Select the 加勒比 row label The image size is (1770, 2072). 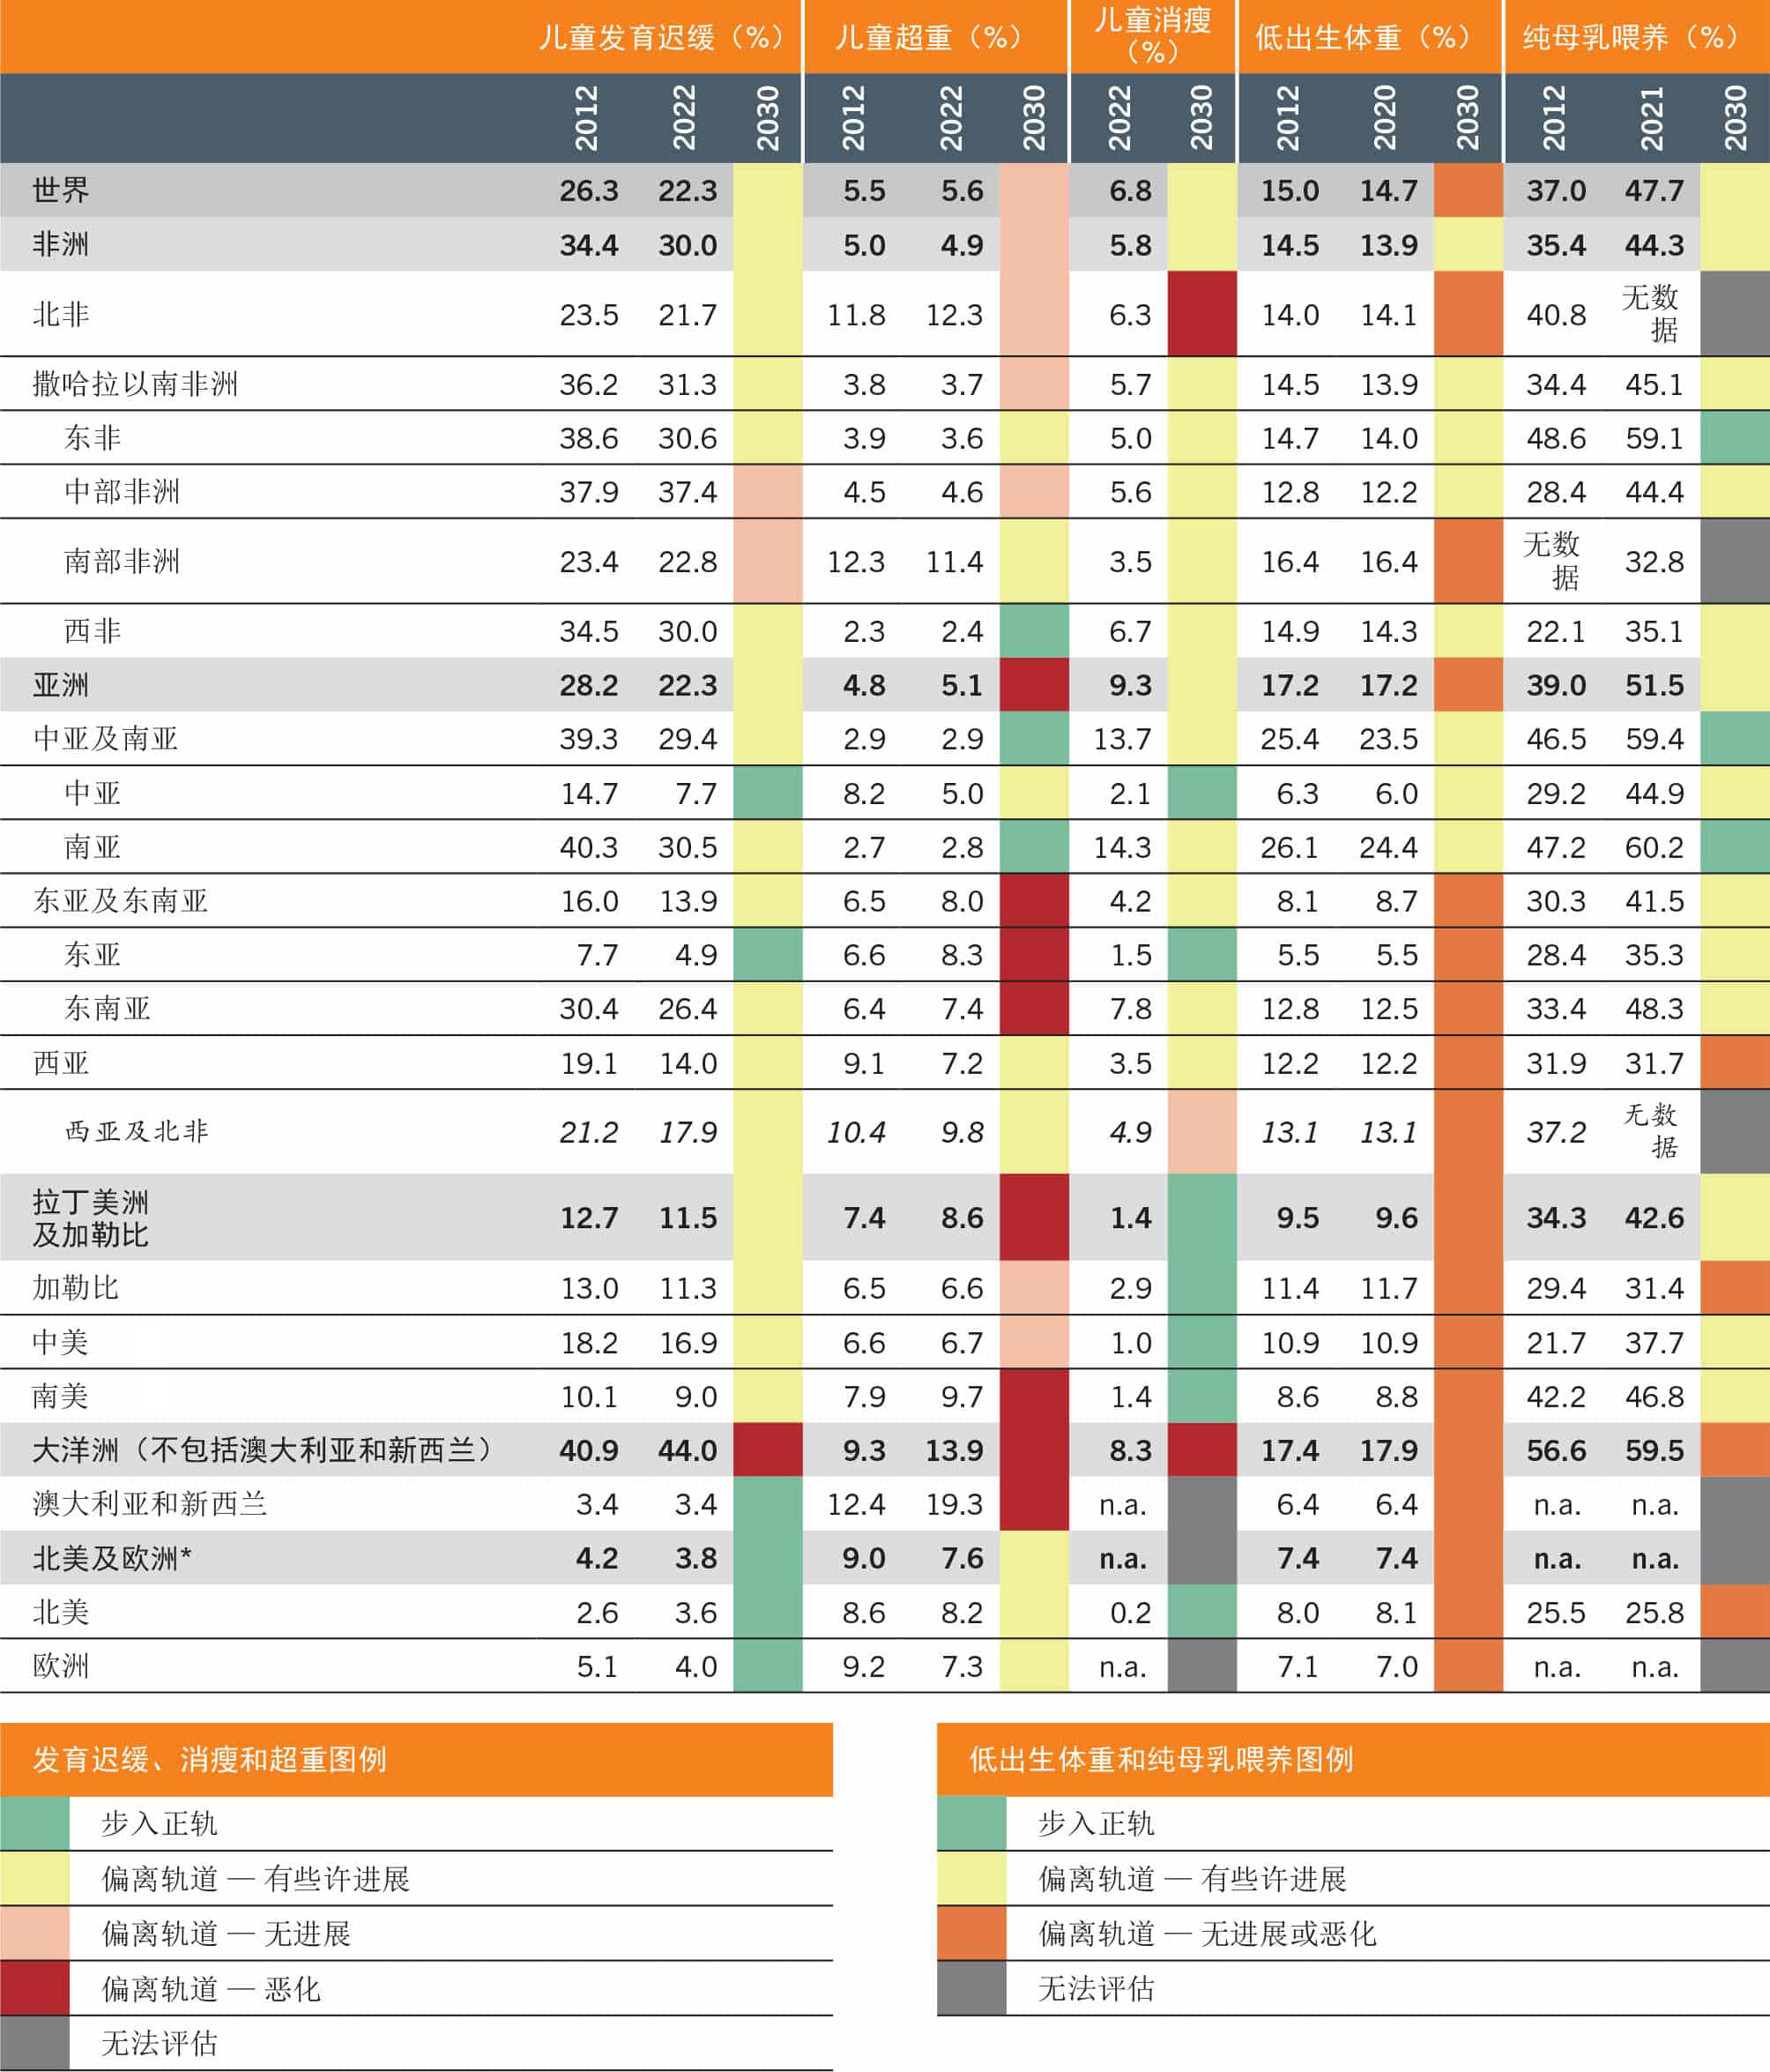click(x=76, y=1287)
